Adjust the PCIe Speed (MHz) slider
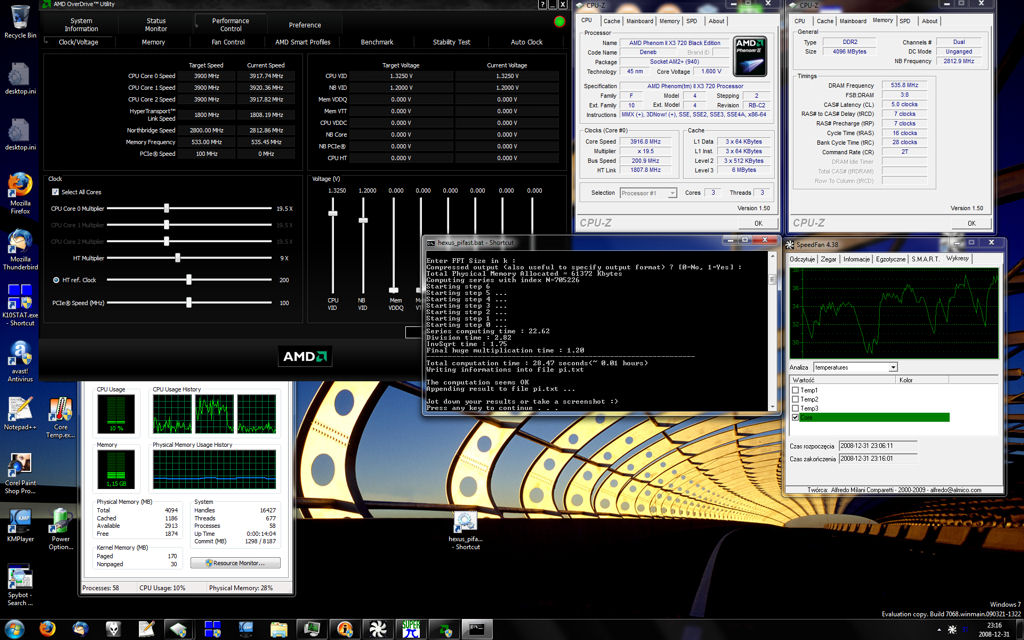The image size is (1024, 640). pyautogui.click(x=189, y=302)
